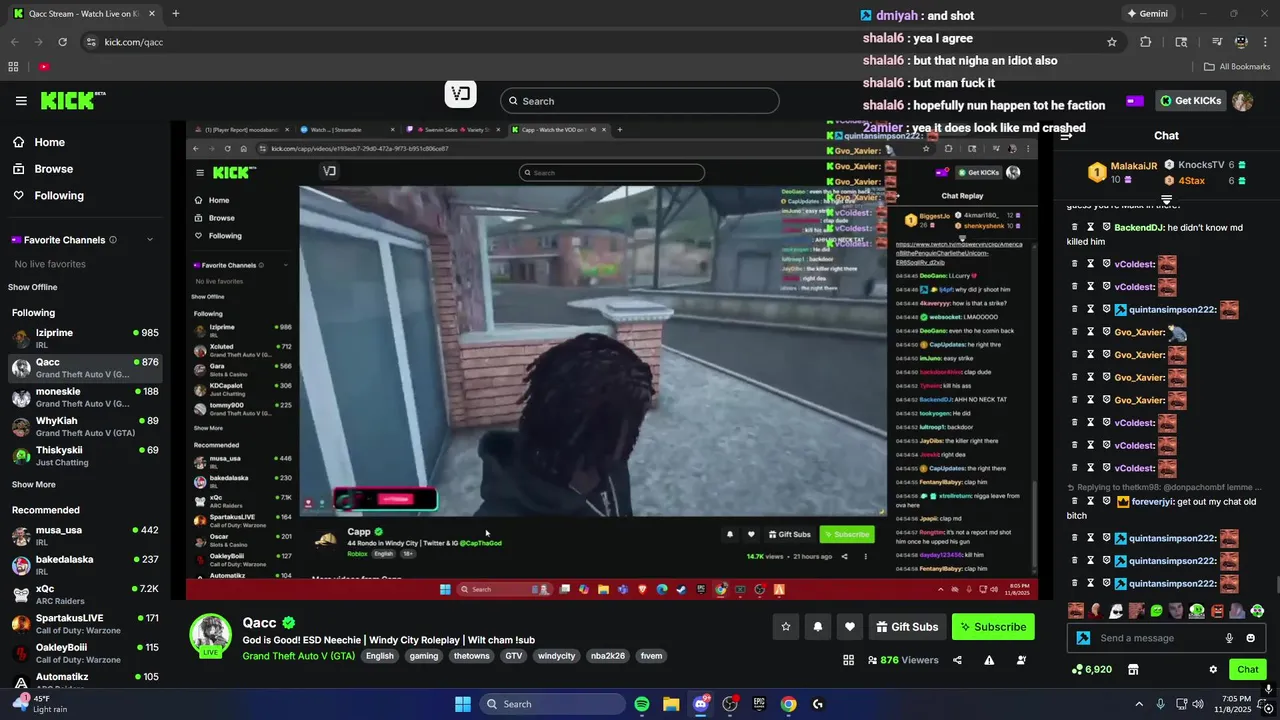
Task: Open moneskie channel in the Following list
Action: coord(84,397)
